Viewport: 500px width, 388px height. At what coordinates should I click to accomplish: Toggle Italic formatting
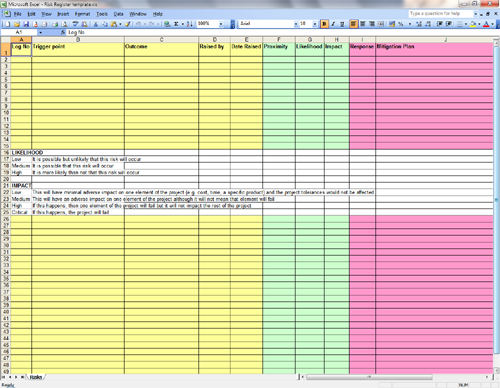(333, 24)
